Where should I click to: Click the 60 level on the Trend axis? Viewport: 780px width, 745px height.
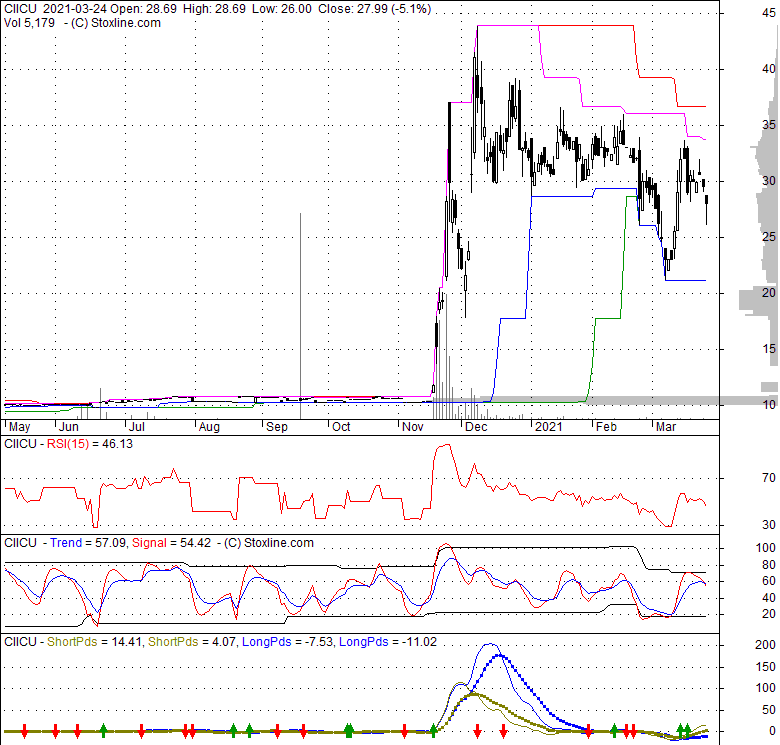(769, 581)
